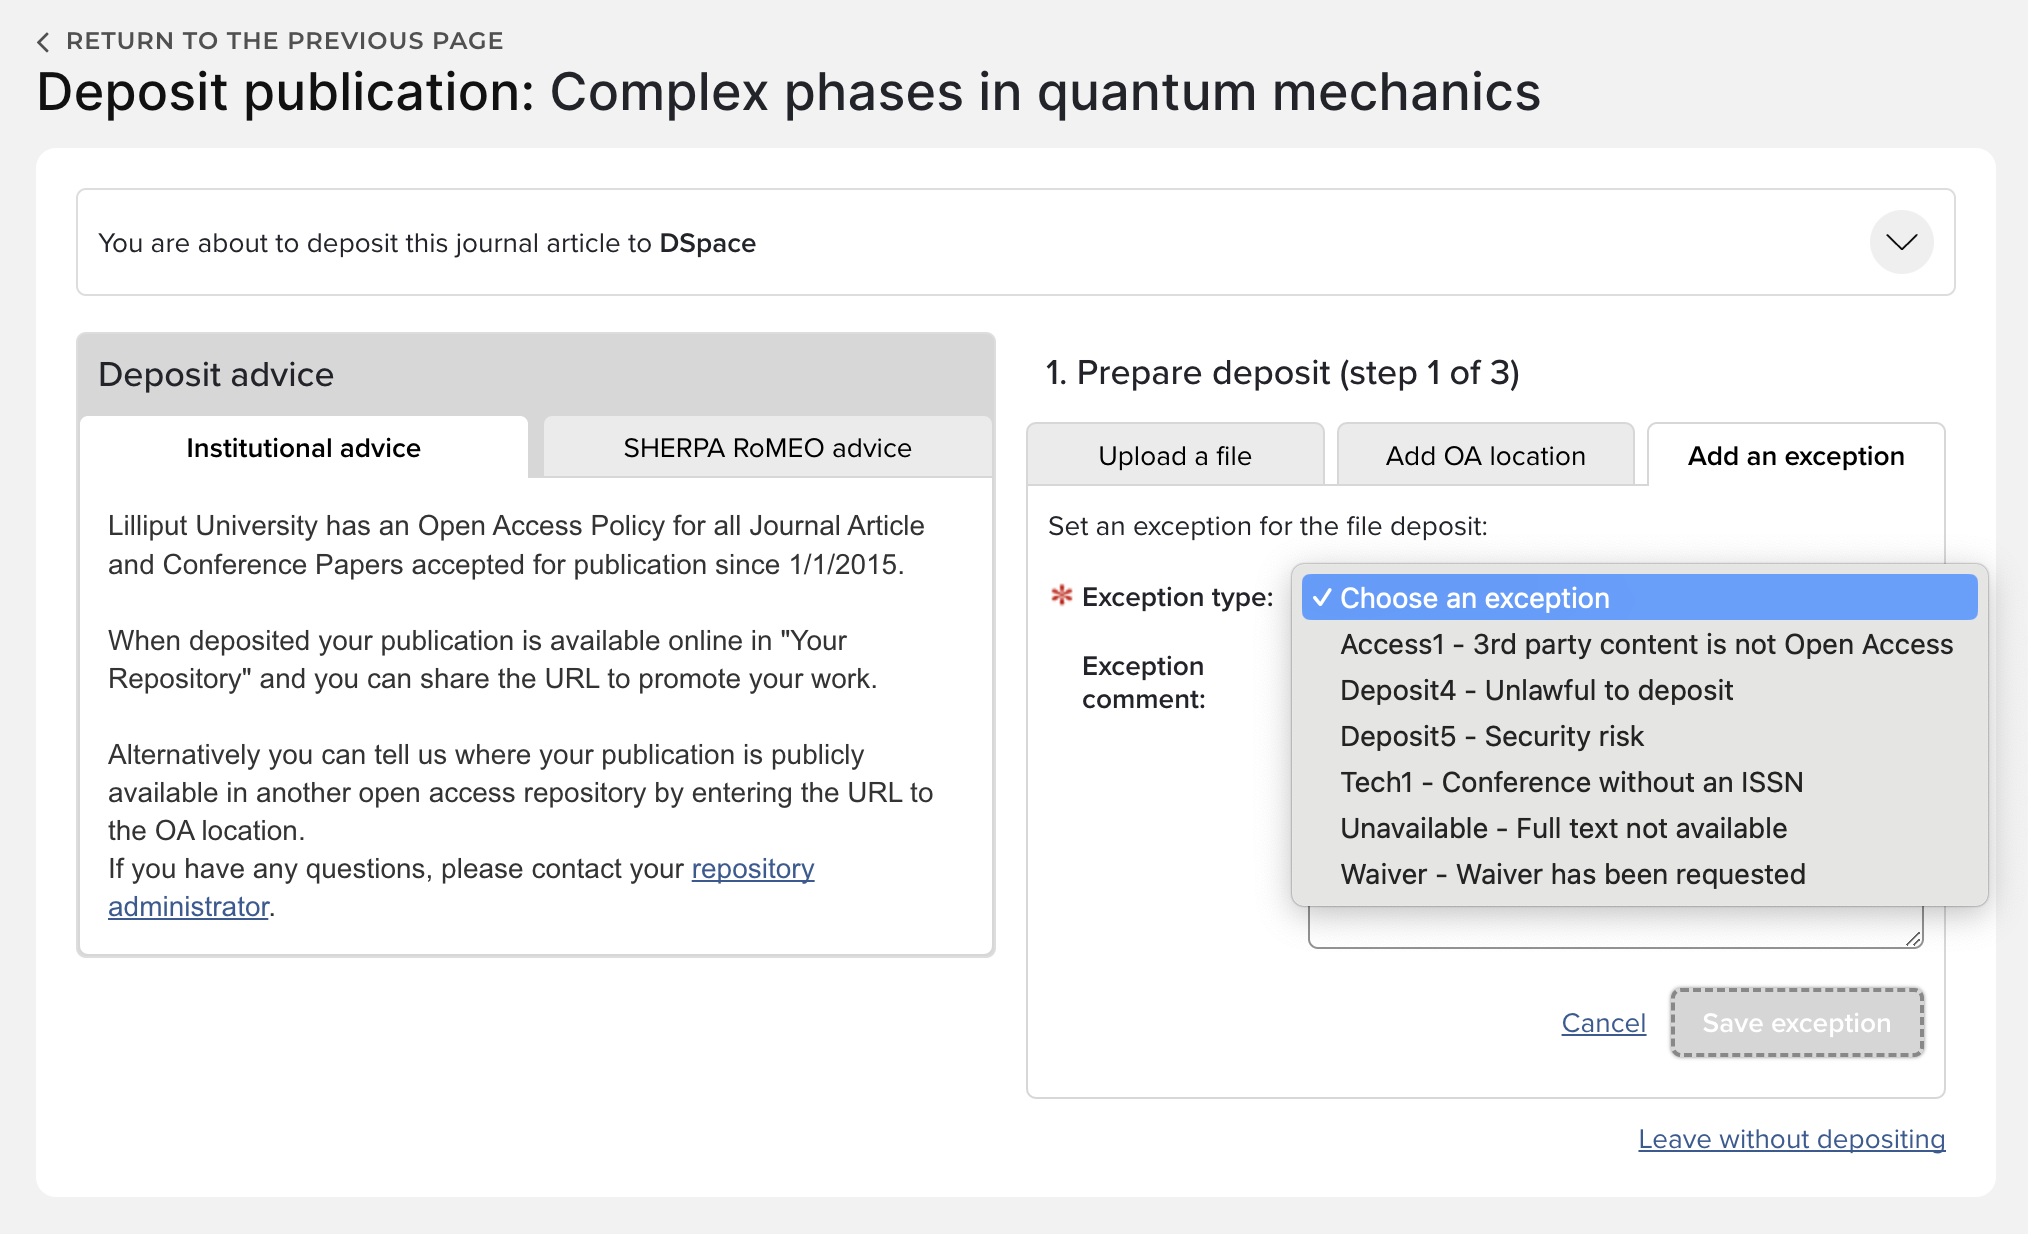2028x1234 pixels.
Task: Pick Deposit4 Unlawful to deposit option
Action: pyautogui.click(x=1536, y=690)
